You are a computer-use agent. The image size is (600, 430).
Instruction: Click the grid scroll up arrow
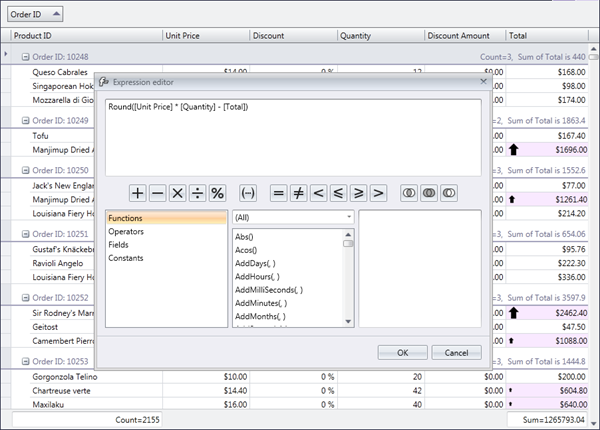click(x=593, y=49)
